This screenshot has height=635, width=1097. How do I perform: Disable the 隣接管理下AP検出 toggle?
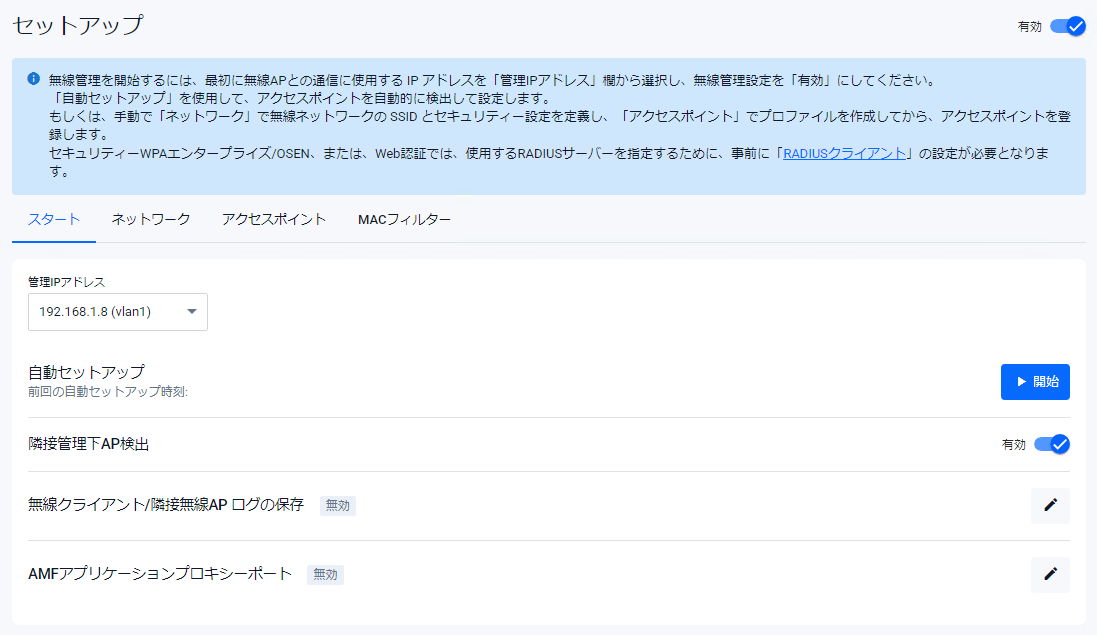[1051, 444]
